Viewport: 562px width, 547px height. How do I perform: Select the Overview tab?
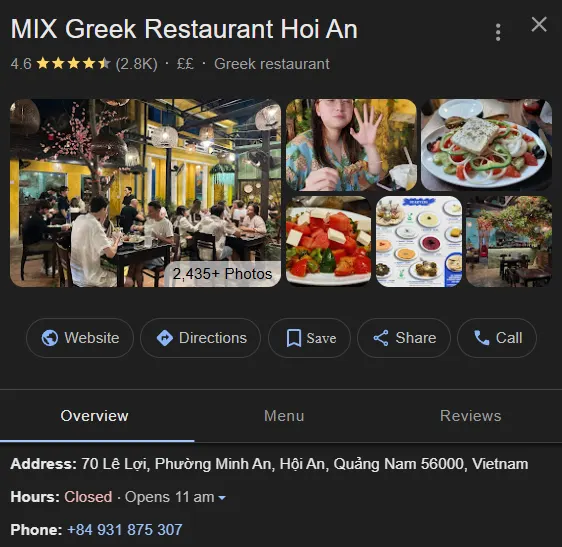pos(94,416)
